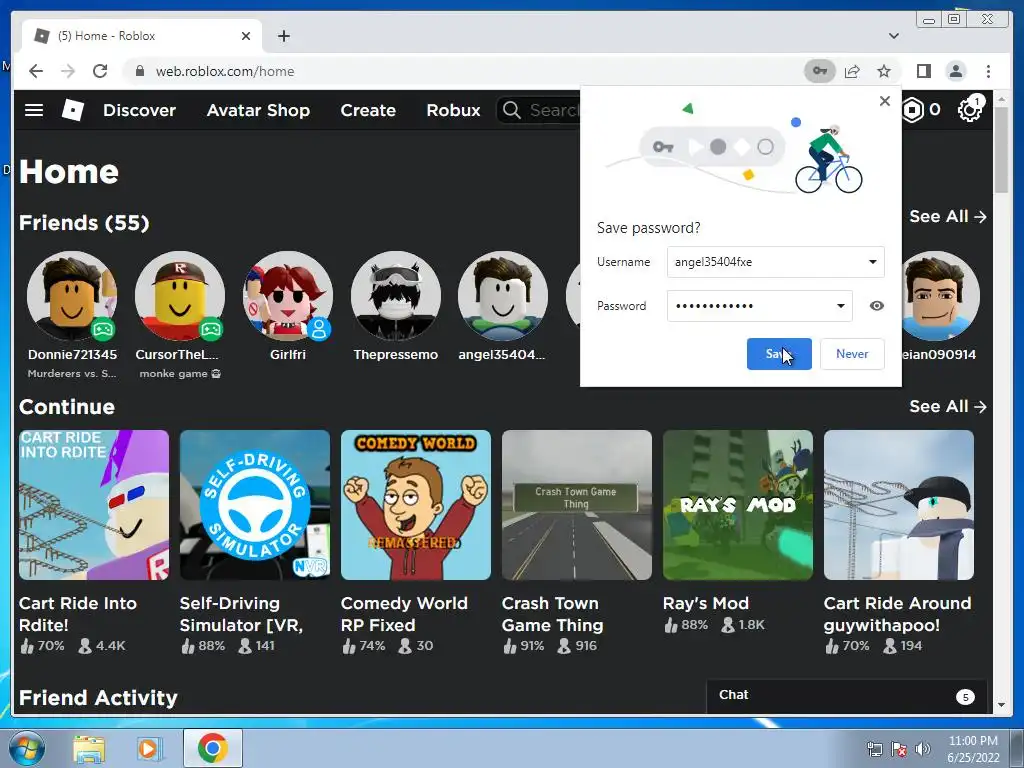
Task: Open Cart Ride Into Rdite! game thumbnail
Action: [94, 505]
